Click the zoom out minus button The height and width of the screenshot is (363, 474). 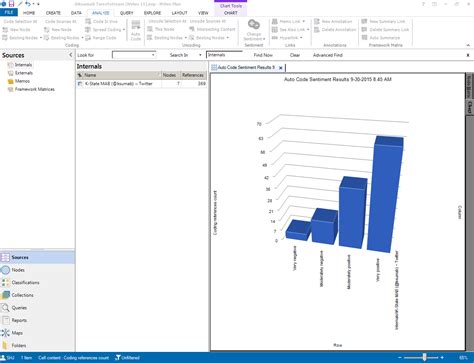pos(400,358)
